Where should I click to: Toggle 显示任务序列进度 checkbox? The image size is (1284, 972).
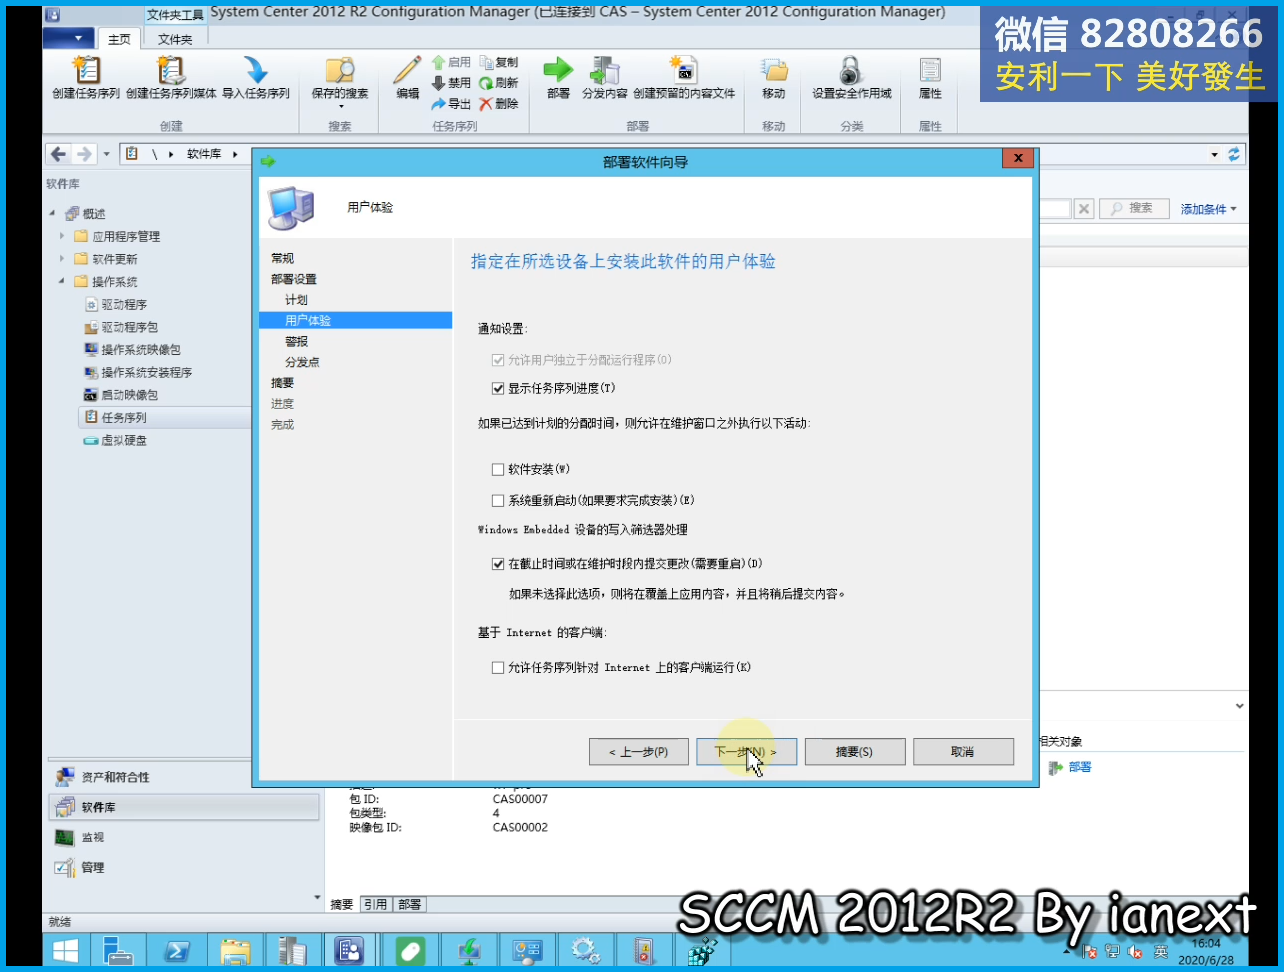click(x=498, y=388)
